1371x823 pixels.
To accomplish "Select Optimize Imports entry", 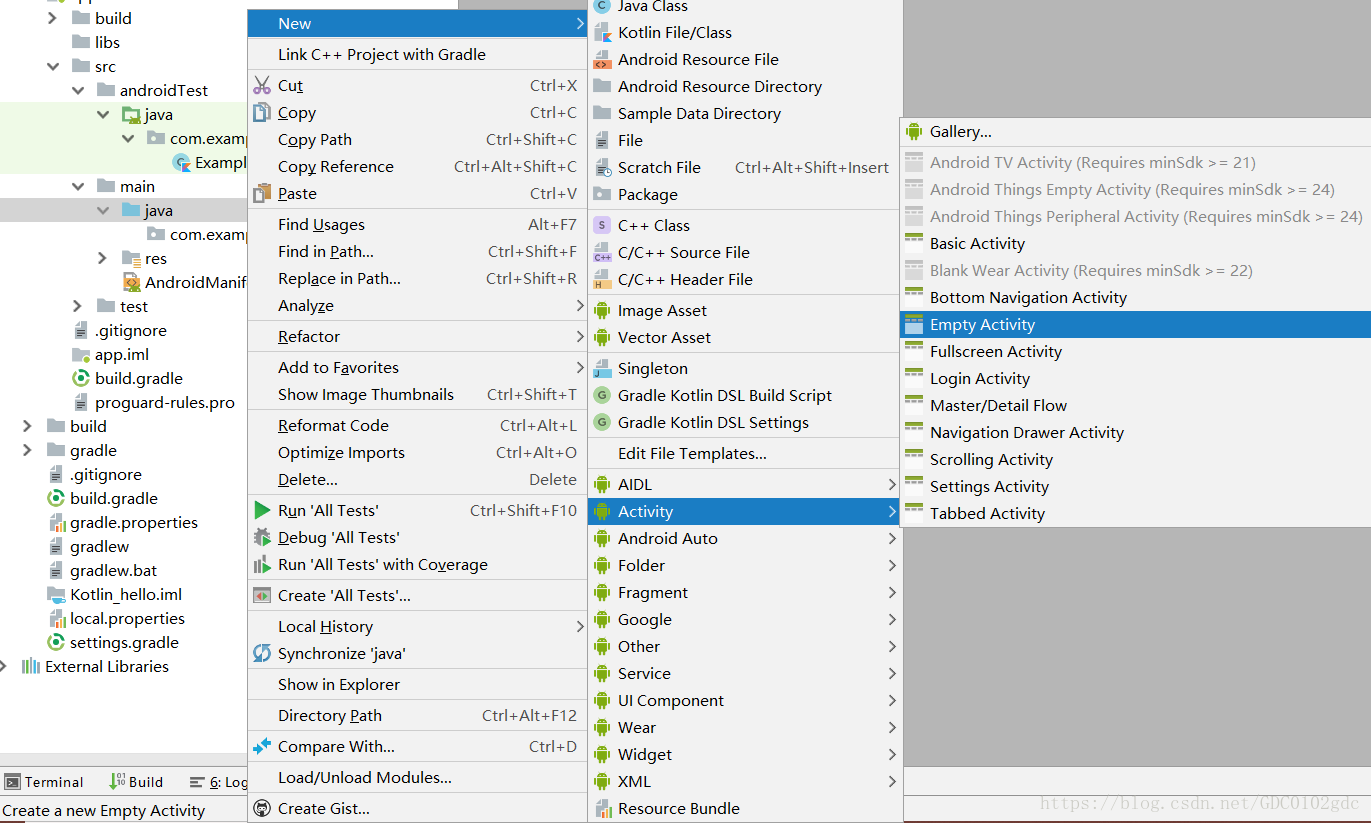I will (417, 453).
